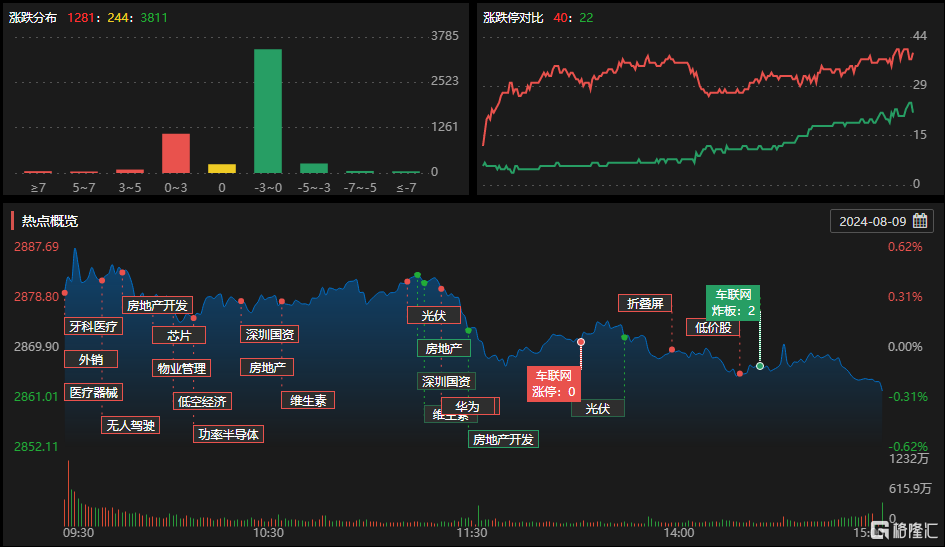Click the red 深圳国资 label
945x547 pixels.
tap(269, 334)
